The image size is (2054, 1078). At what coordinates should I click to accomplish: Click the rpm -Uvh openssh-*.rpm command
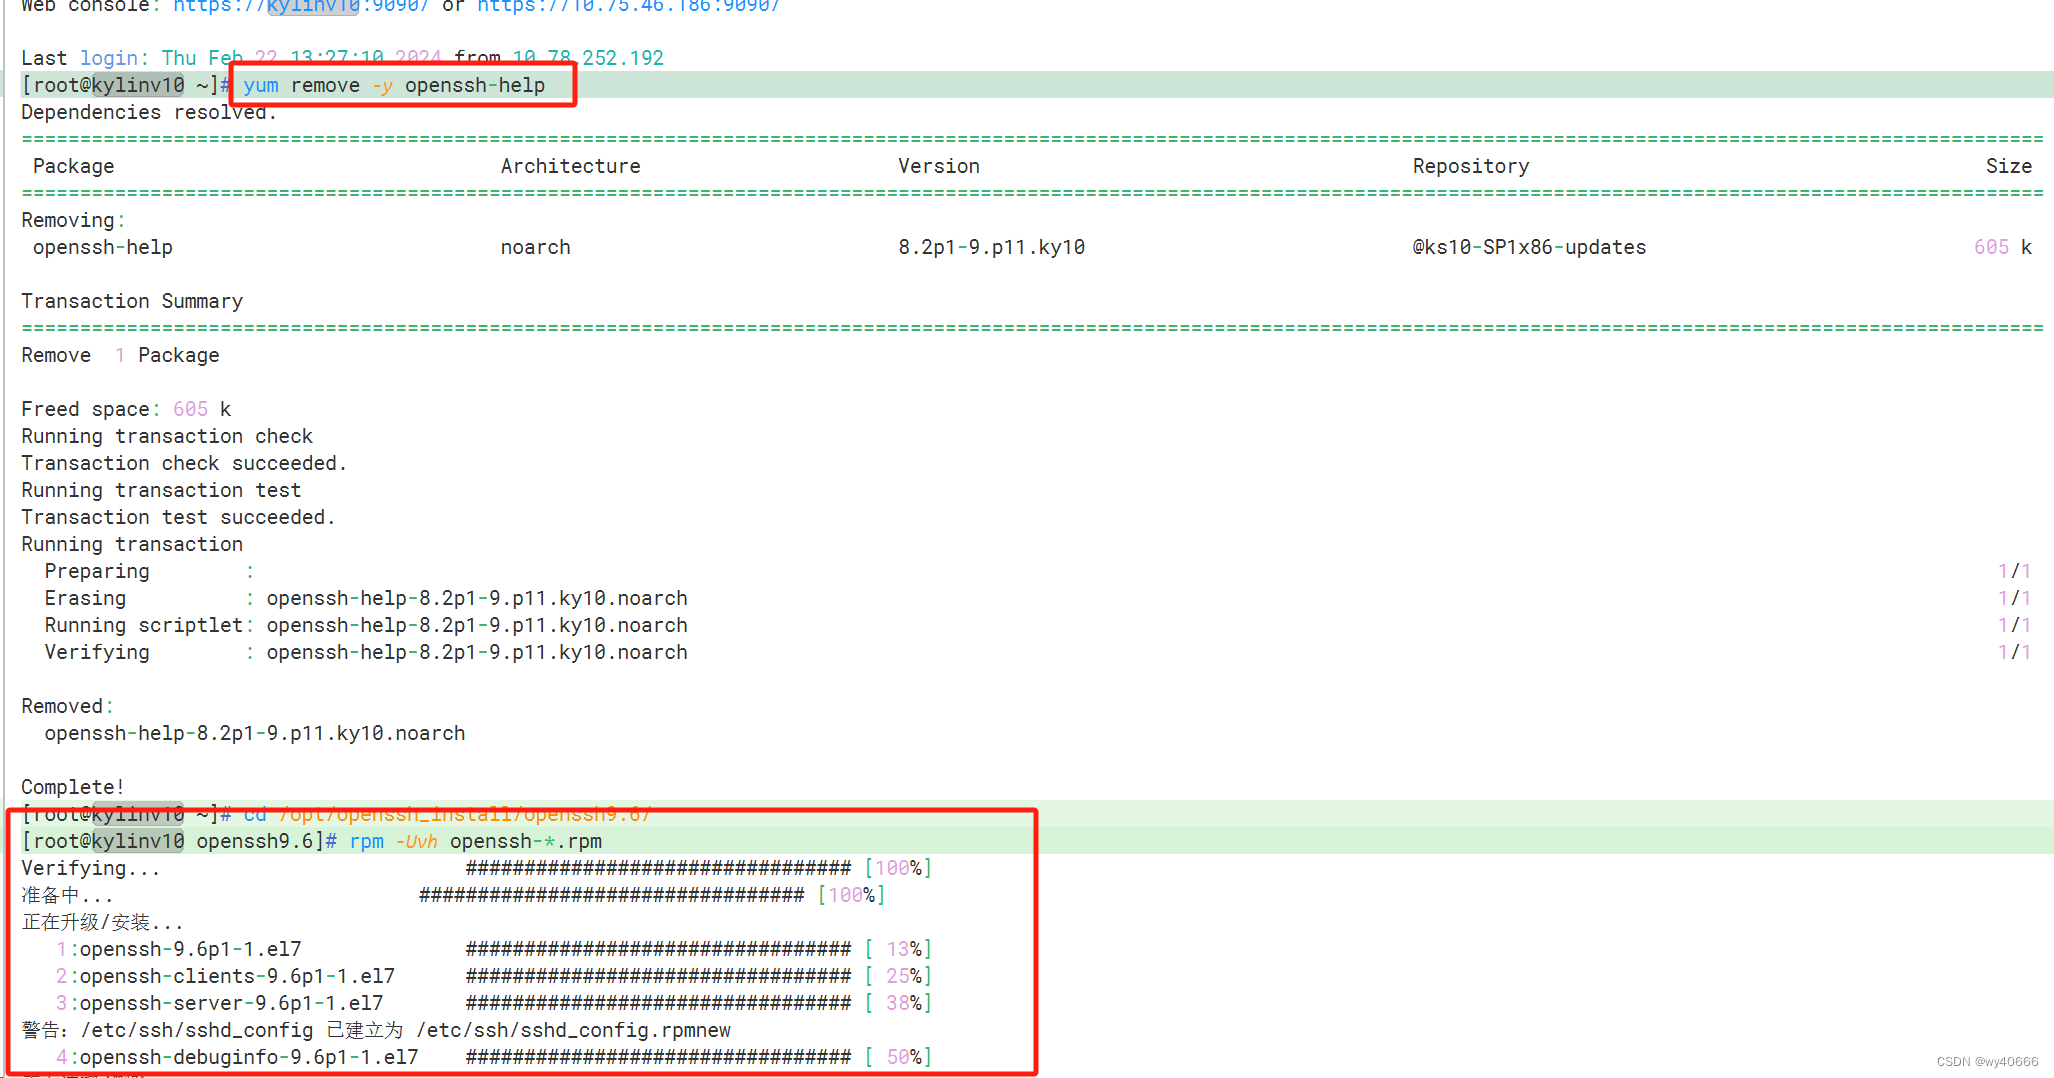click(475, 841)
